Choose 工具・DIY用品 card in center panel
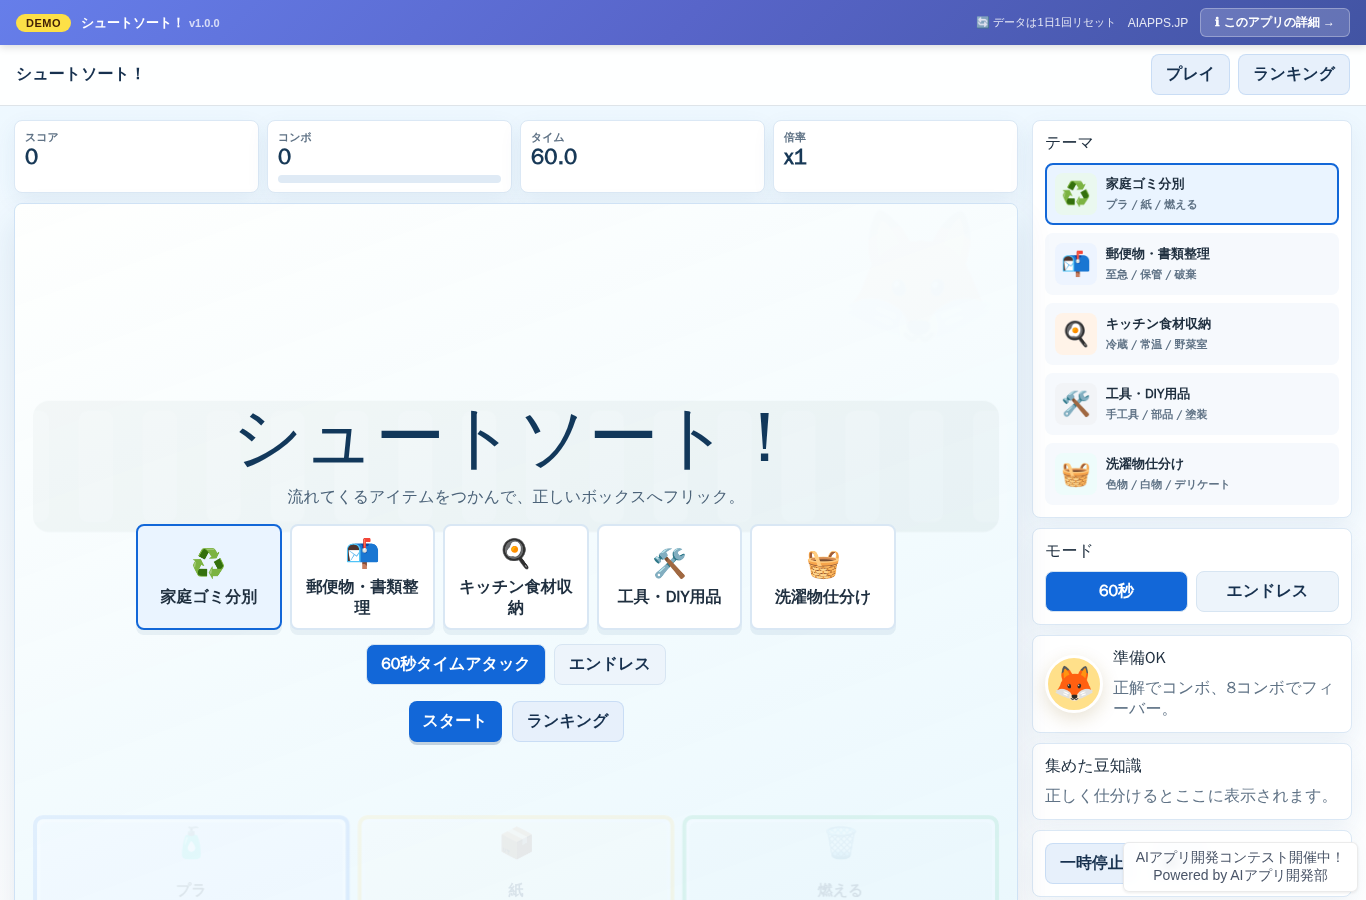 (x=669, y=577)
